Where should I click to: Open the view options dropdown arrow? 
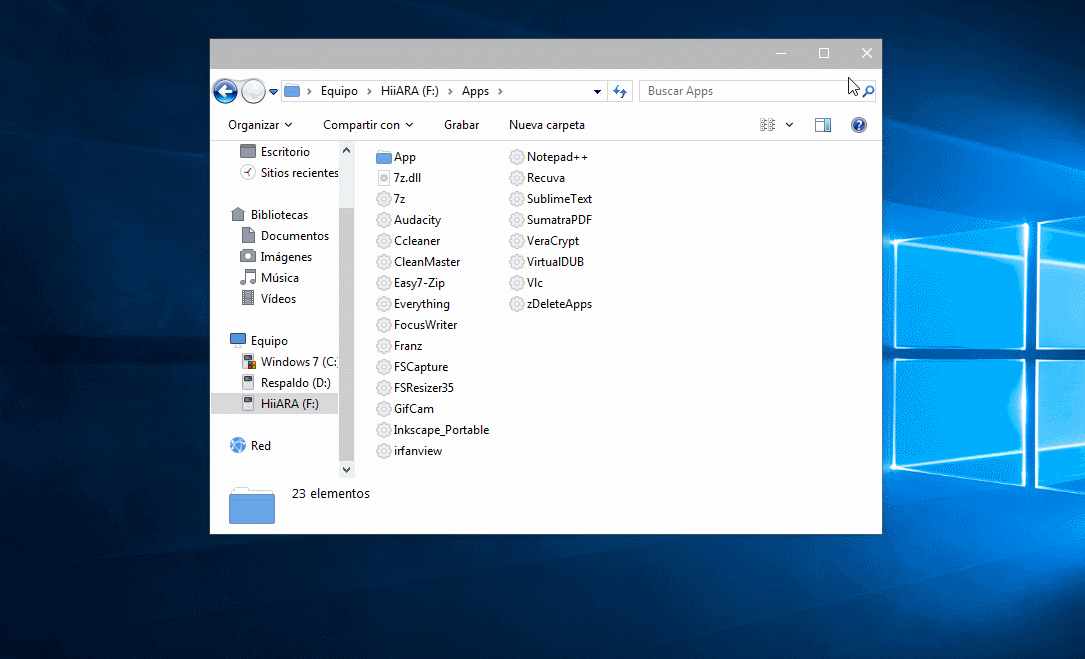790,125
